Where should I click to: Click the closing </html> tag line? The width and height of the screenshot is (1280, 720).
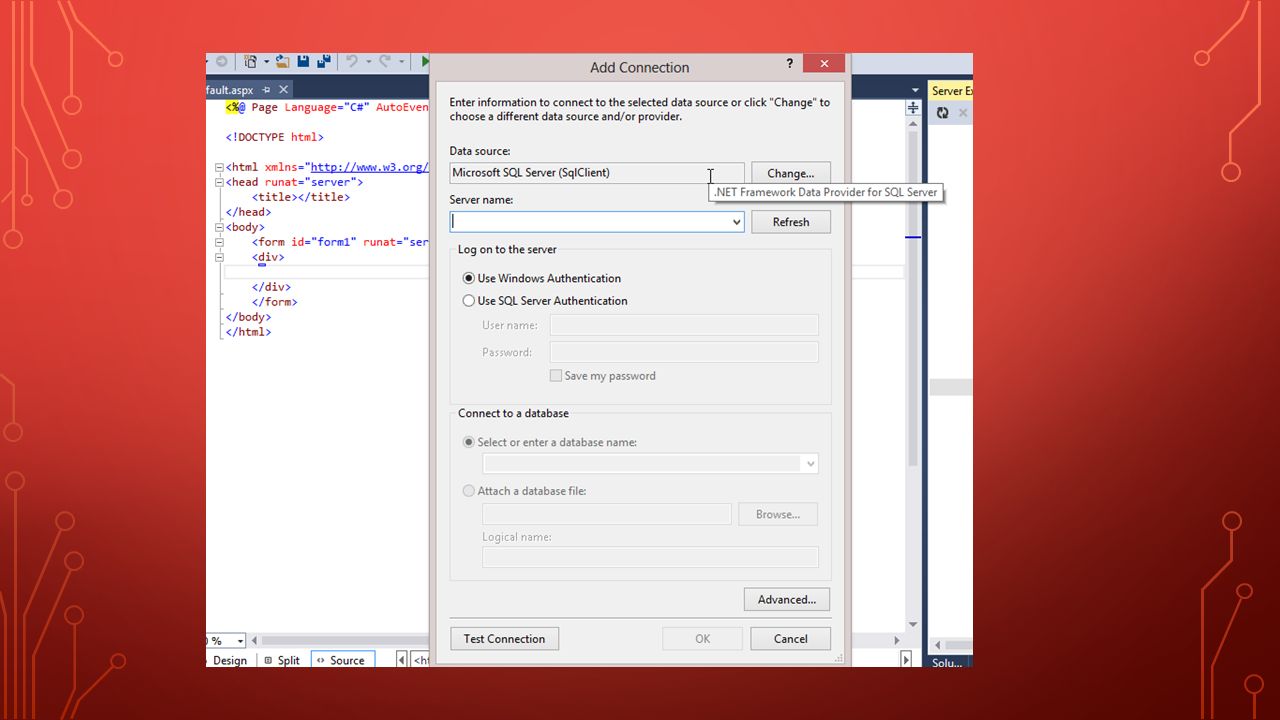pos(248,332)
